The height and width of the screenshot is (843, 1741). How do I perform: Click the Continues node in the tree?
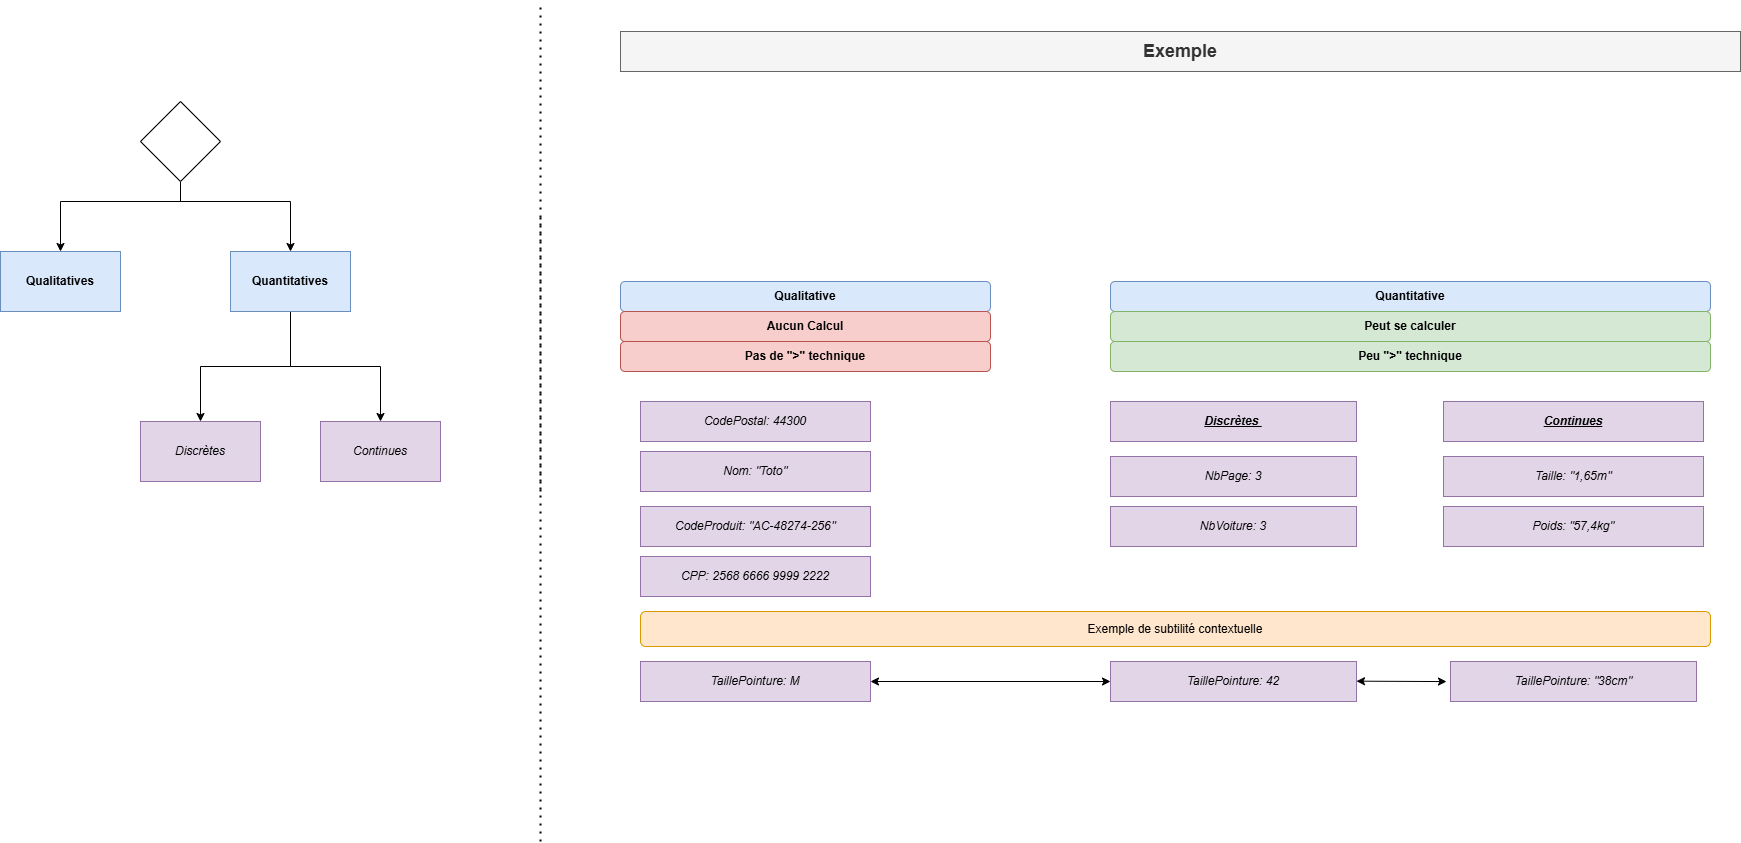(380, 451)
